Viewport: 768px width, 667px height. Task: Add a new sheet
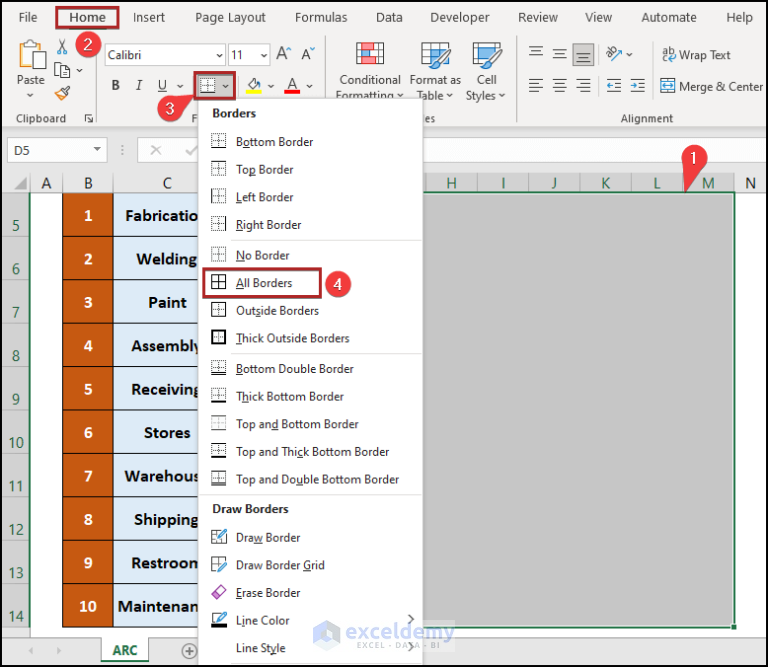[189, 651]
